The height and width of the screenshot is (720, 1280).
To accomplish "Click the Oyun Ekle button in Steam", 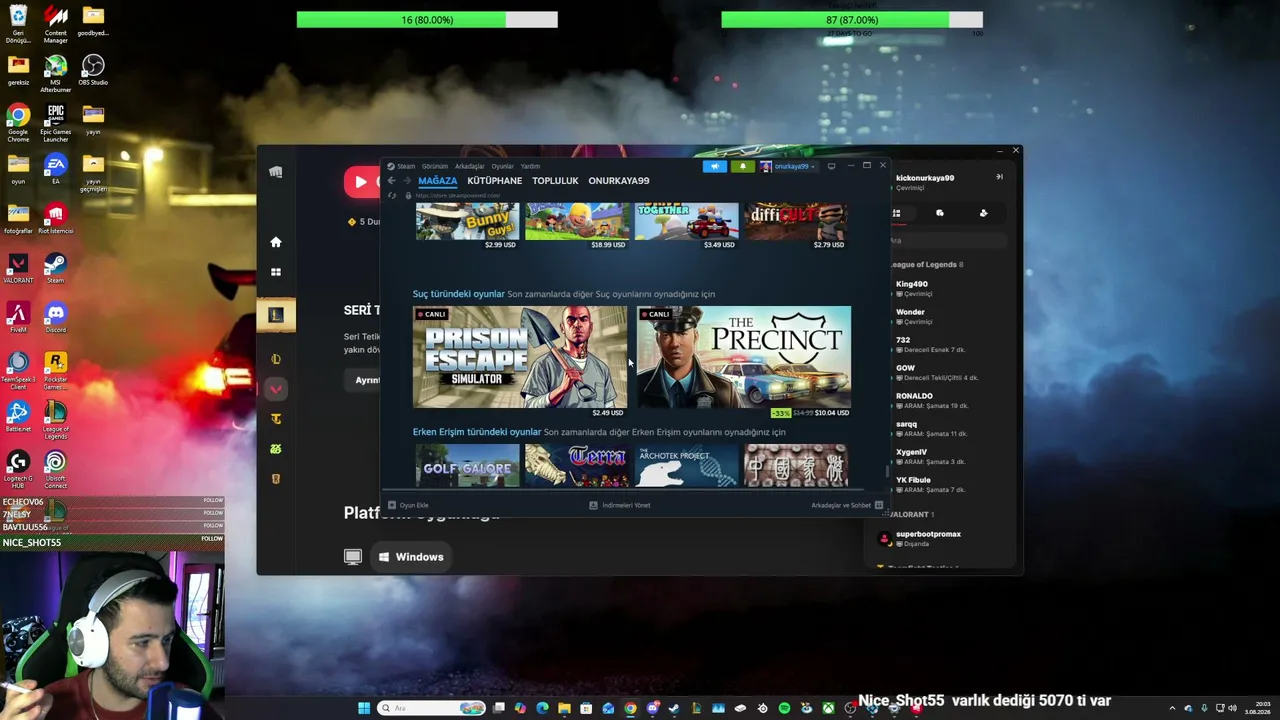I will (408, 505).
